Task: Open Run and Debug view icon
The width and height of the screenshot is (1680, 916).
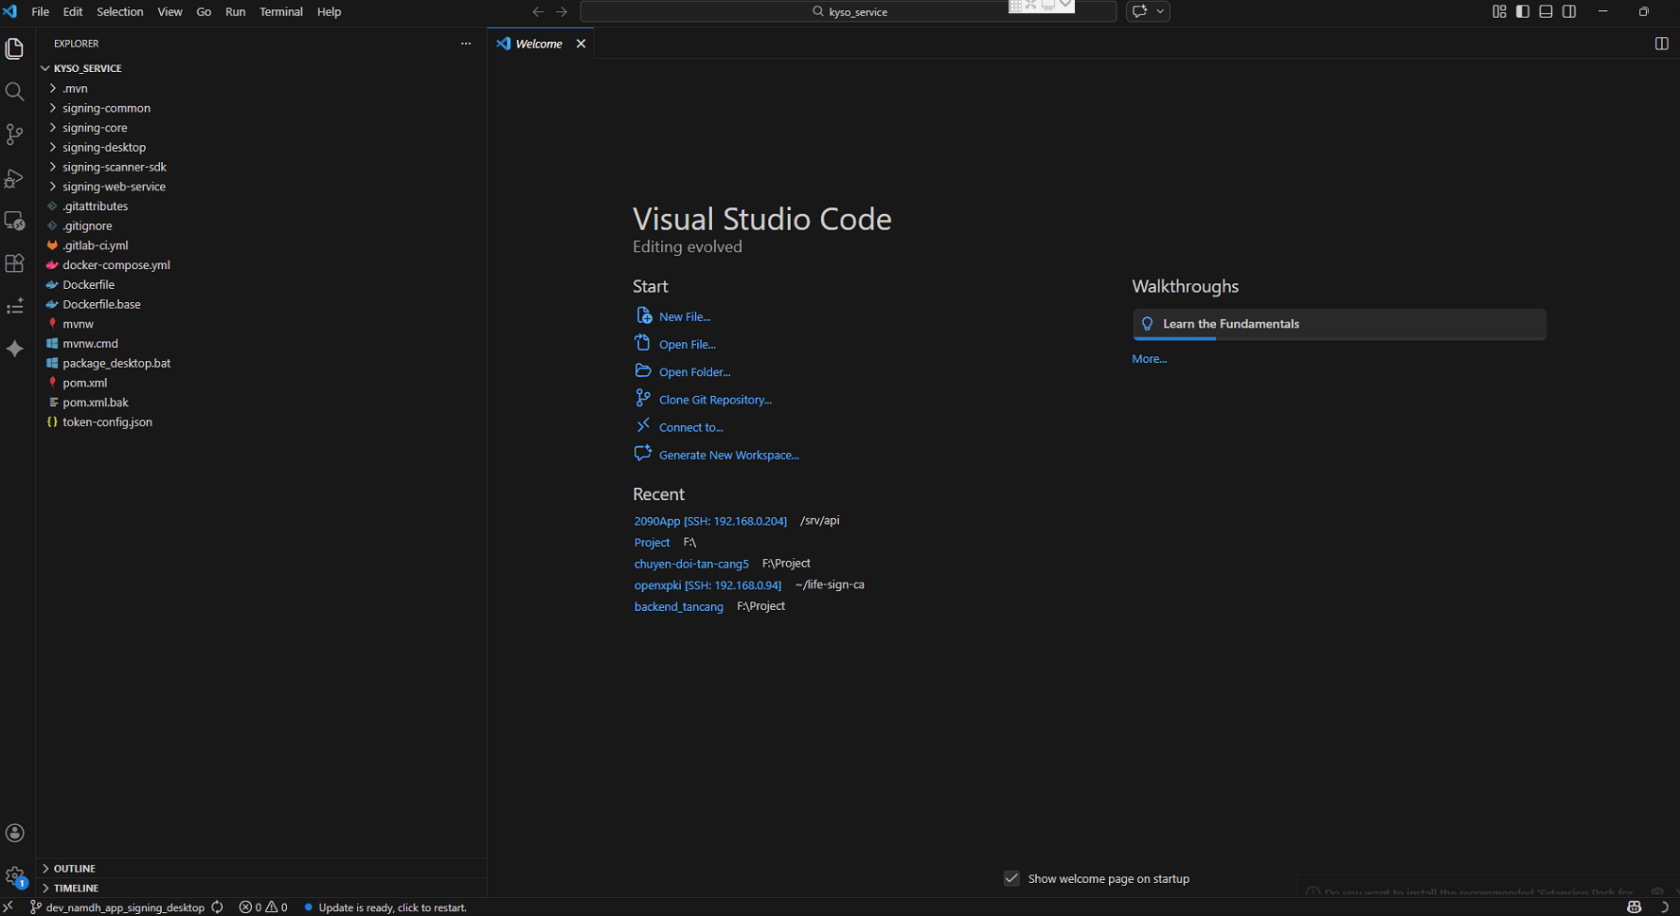Action: (14, 178)
